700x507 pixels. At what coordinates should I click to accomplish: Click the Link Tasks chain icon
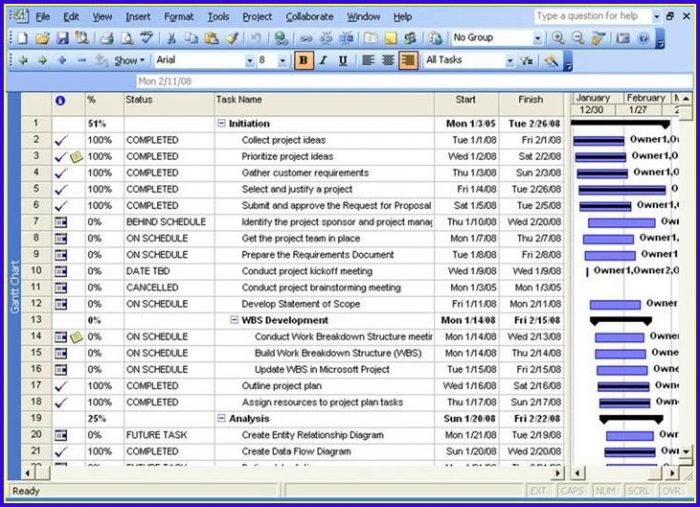[x=306, y=38]
